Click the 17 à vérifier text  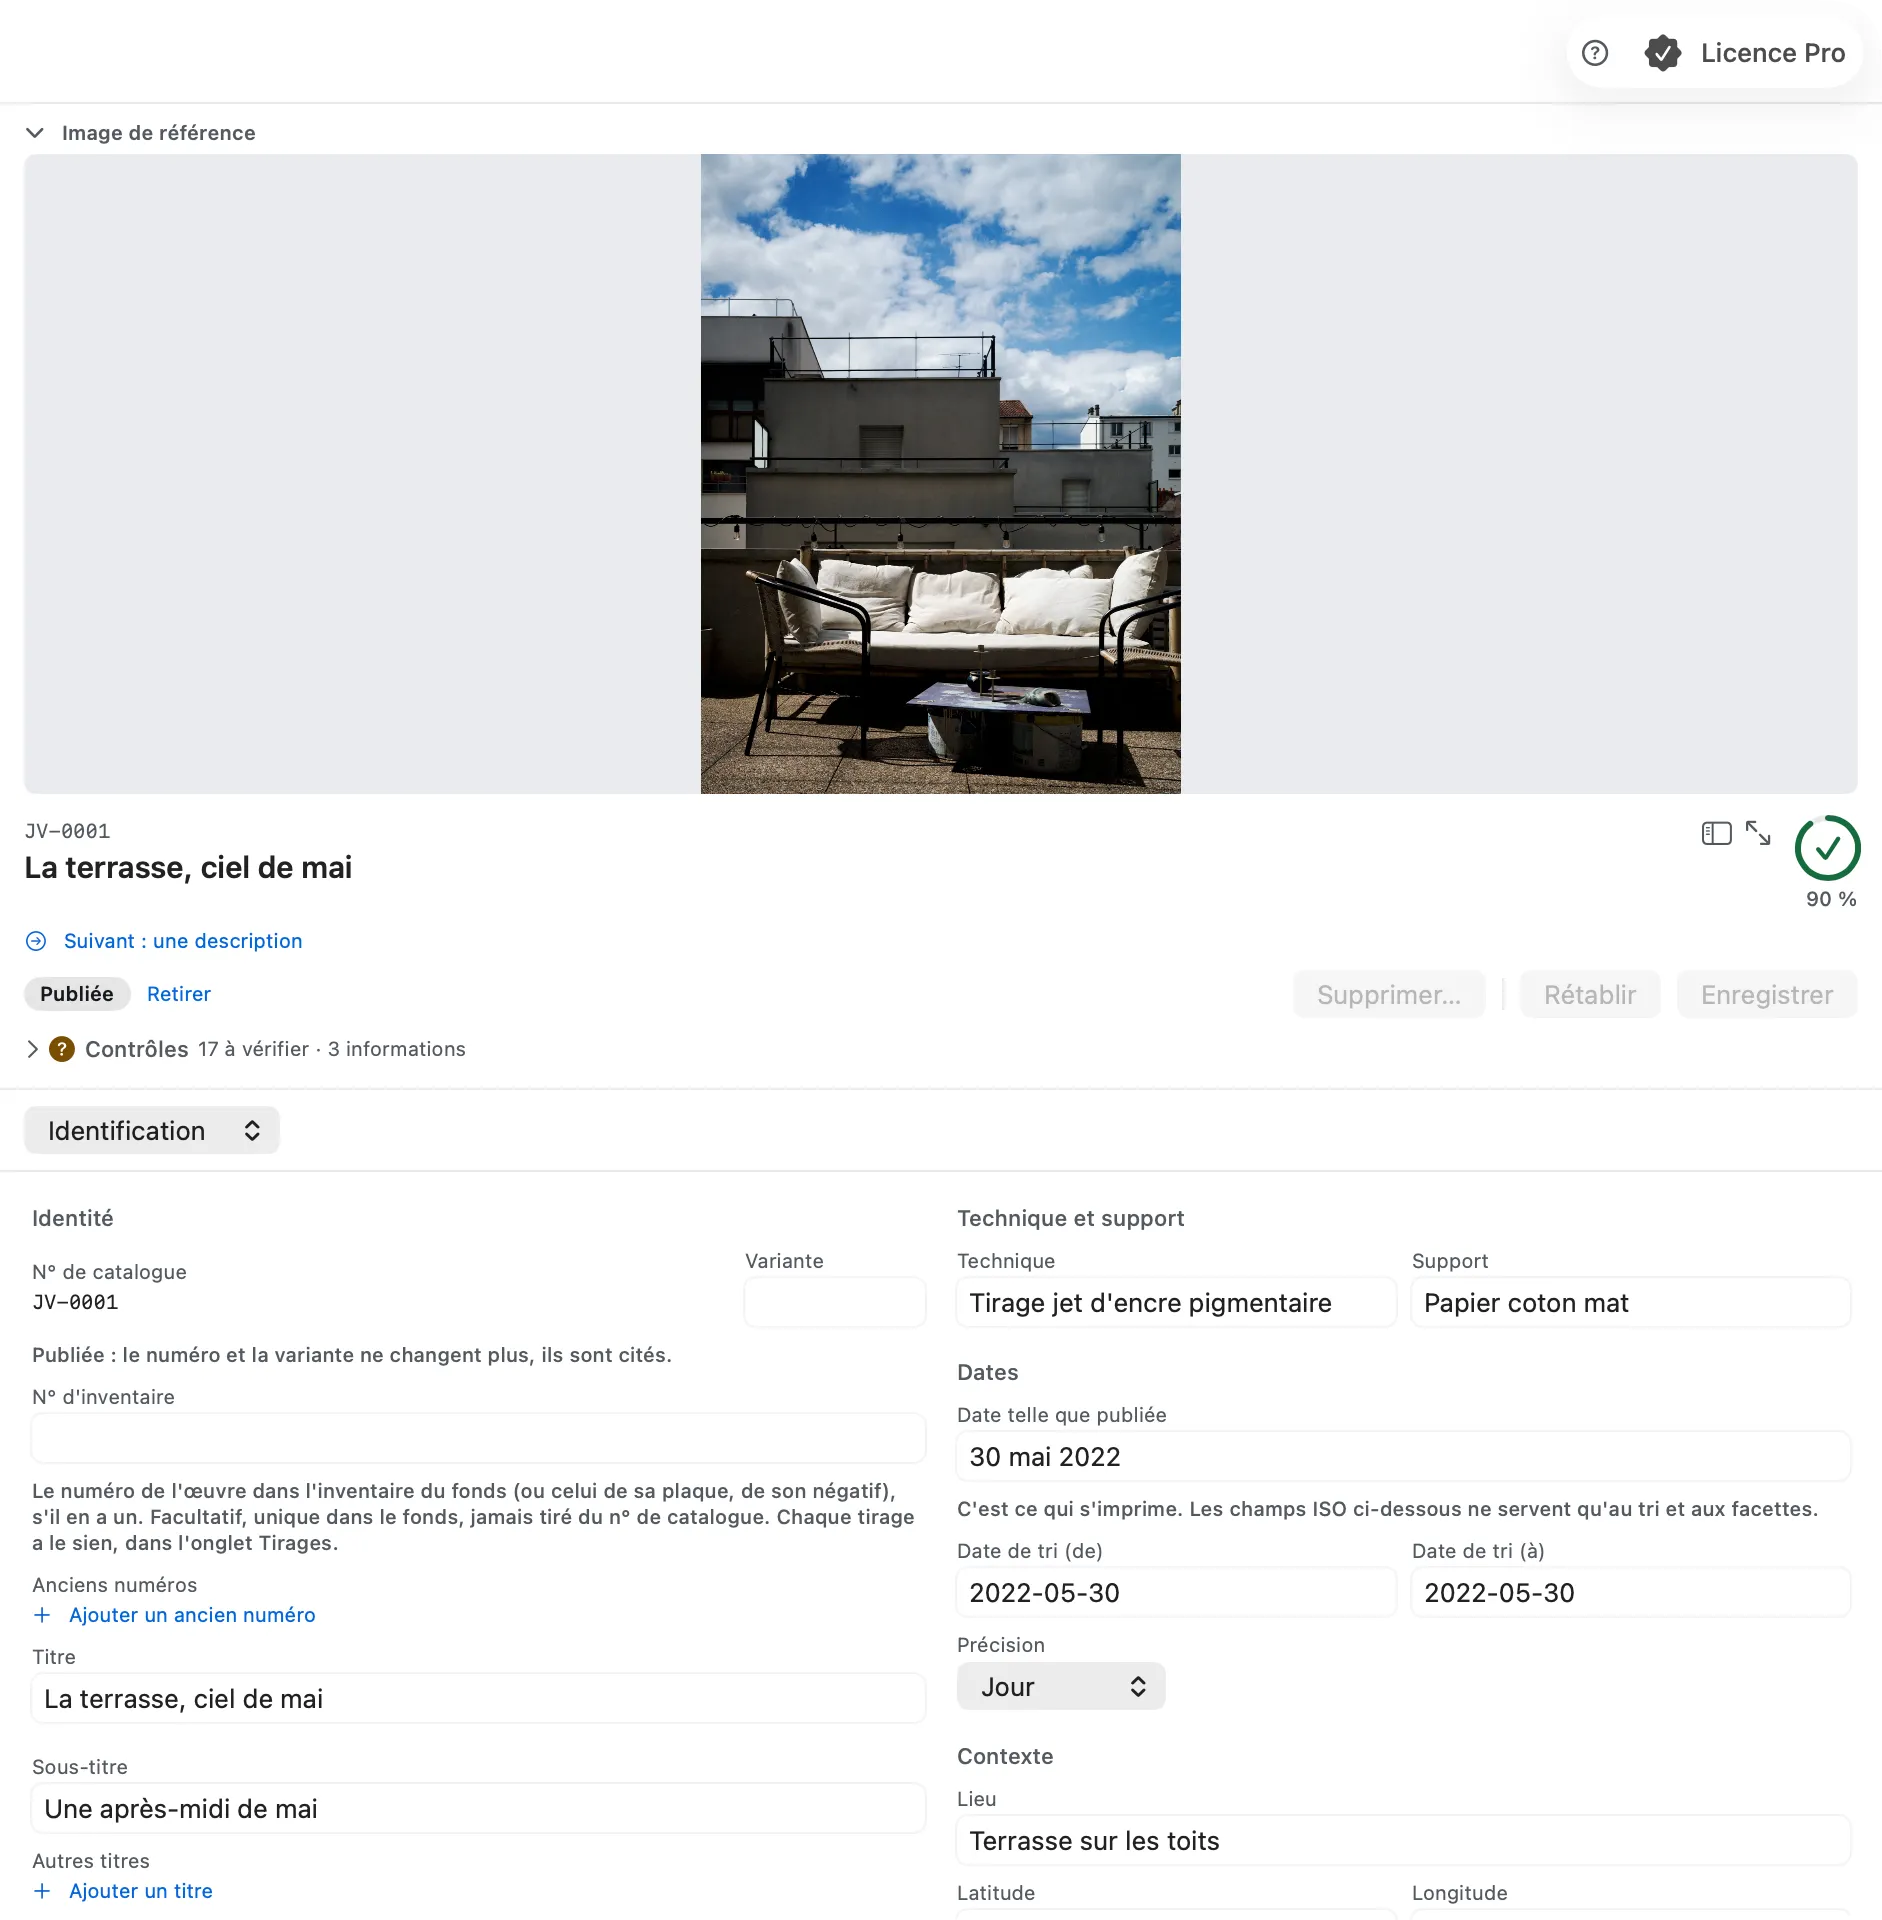[253, 1049]
